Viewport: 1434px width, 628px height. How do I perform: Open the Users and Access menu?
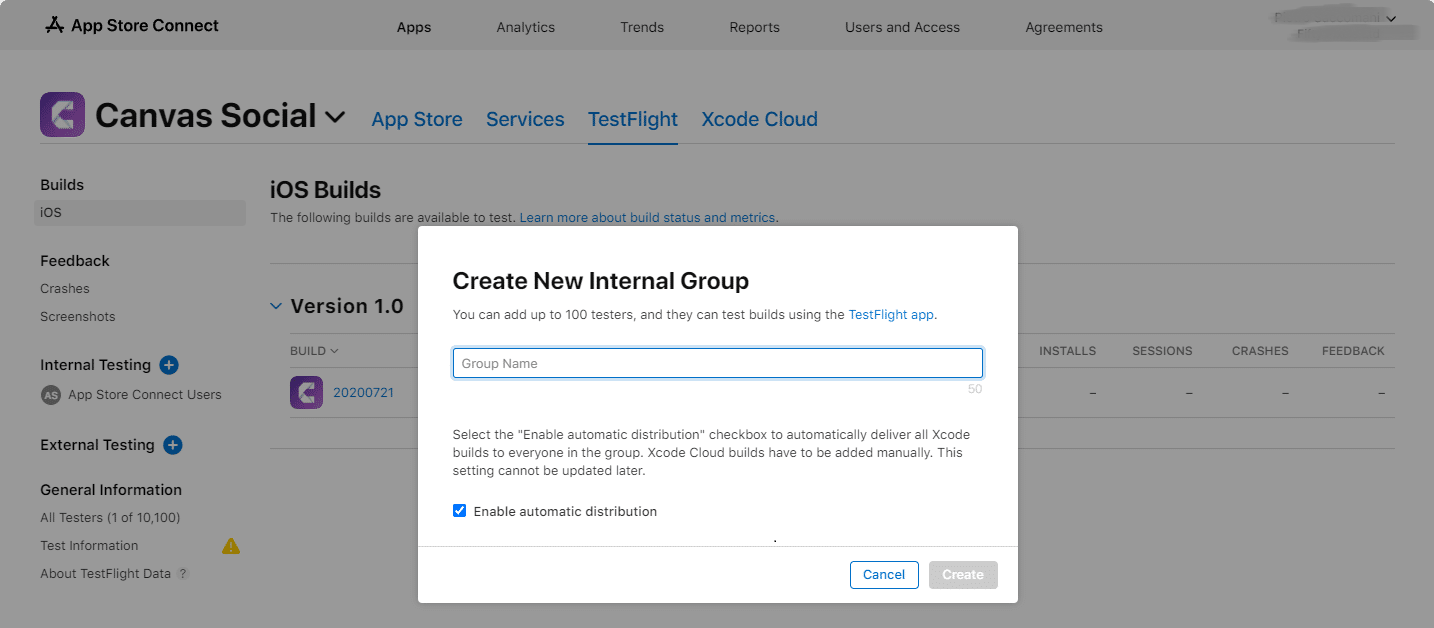[901, 27]
